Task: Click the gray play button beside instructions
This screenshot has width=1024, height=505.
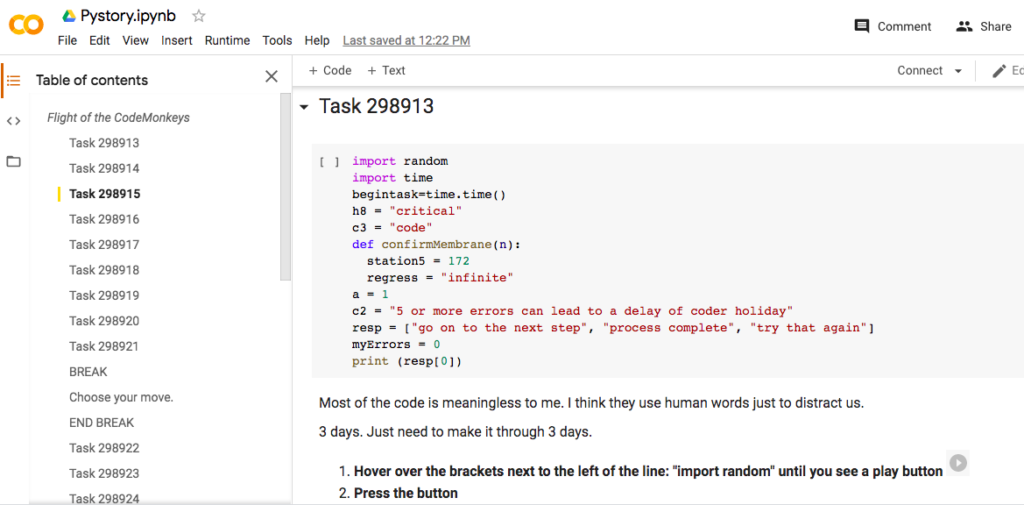Action: pyautogui.click(x=958, y=462)
